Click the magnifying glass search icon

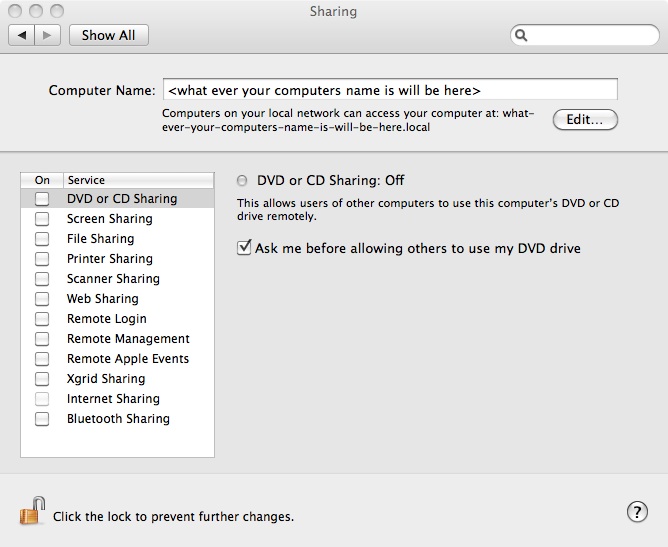(x=522, y=35)
